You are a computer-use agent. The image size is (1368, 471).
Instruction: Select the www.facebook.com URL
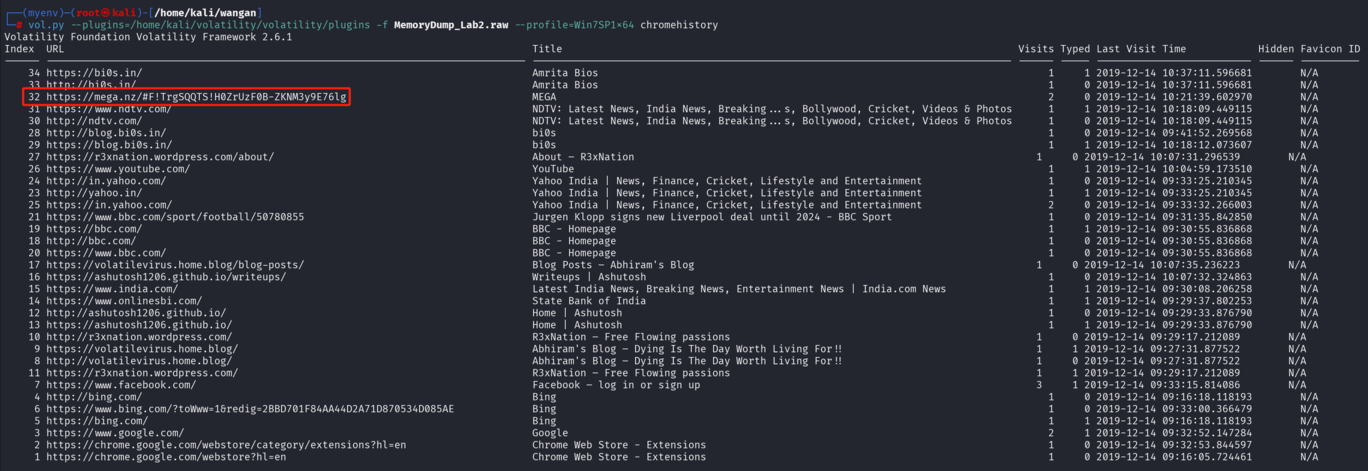[x=121, y=385]
